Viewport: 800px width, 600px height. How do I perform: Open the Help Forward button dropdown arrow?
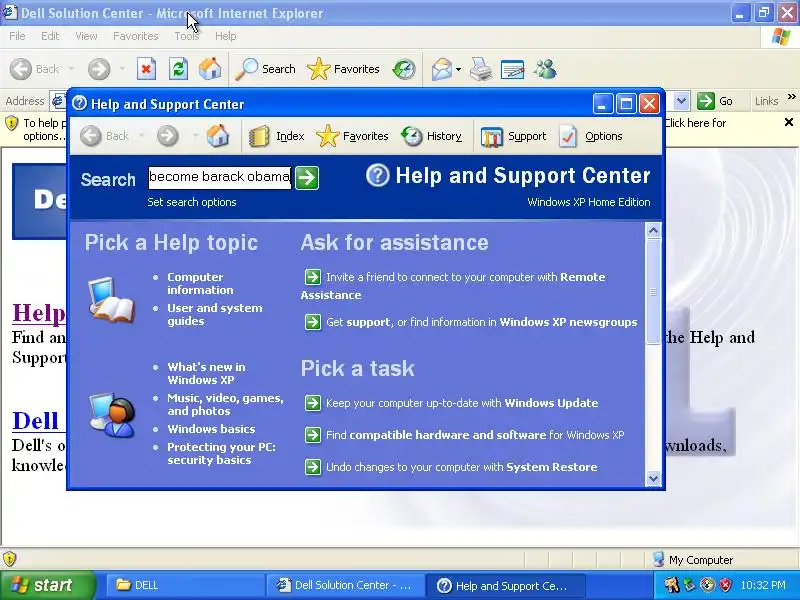(x=195, y=136)
